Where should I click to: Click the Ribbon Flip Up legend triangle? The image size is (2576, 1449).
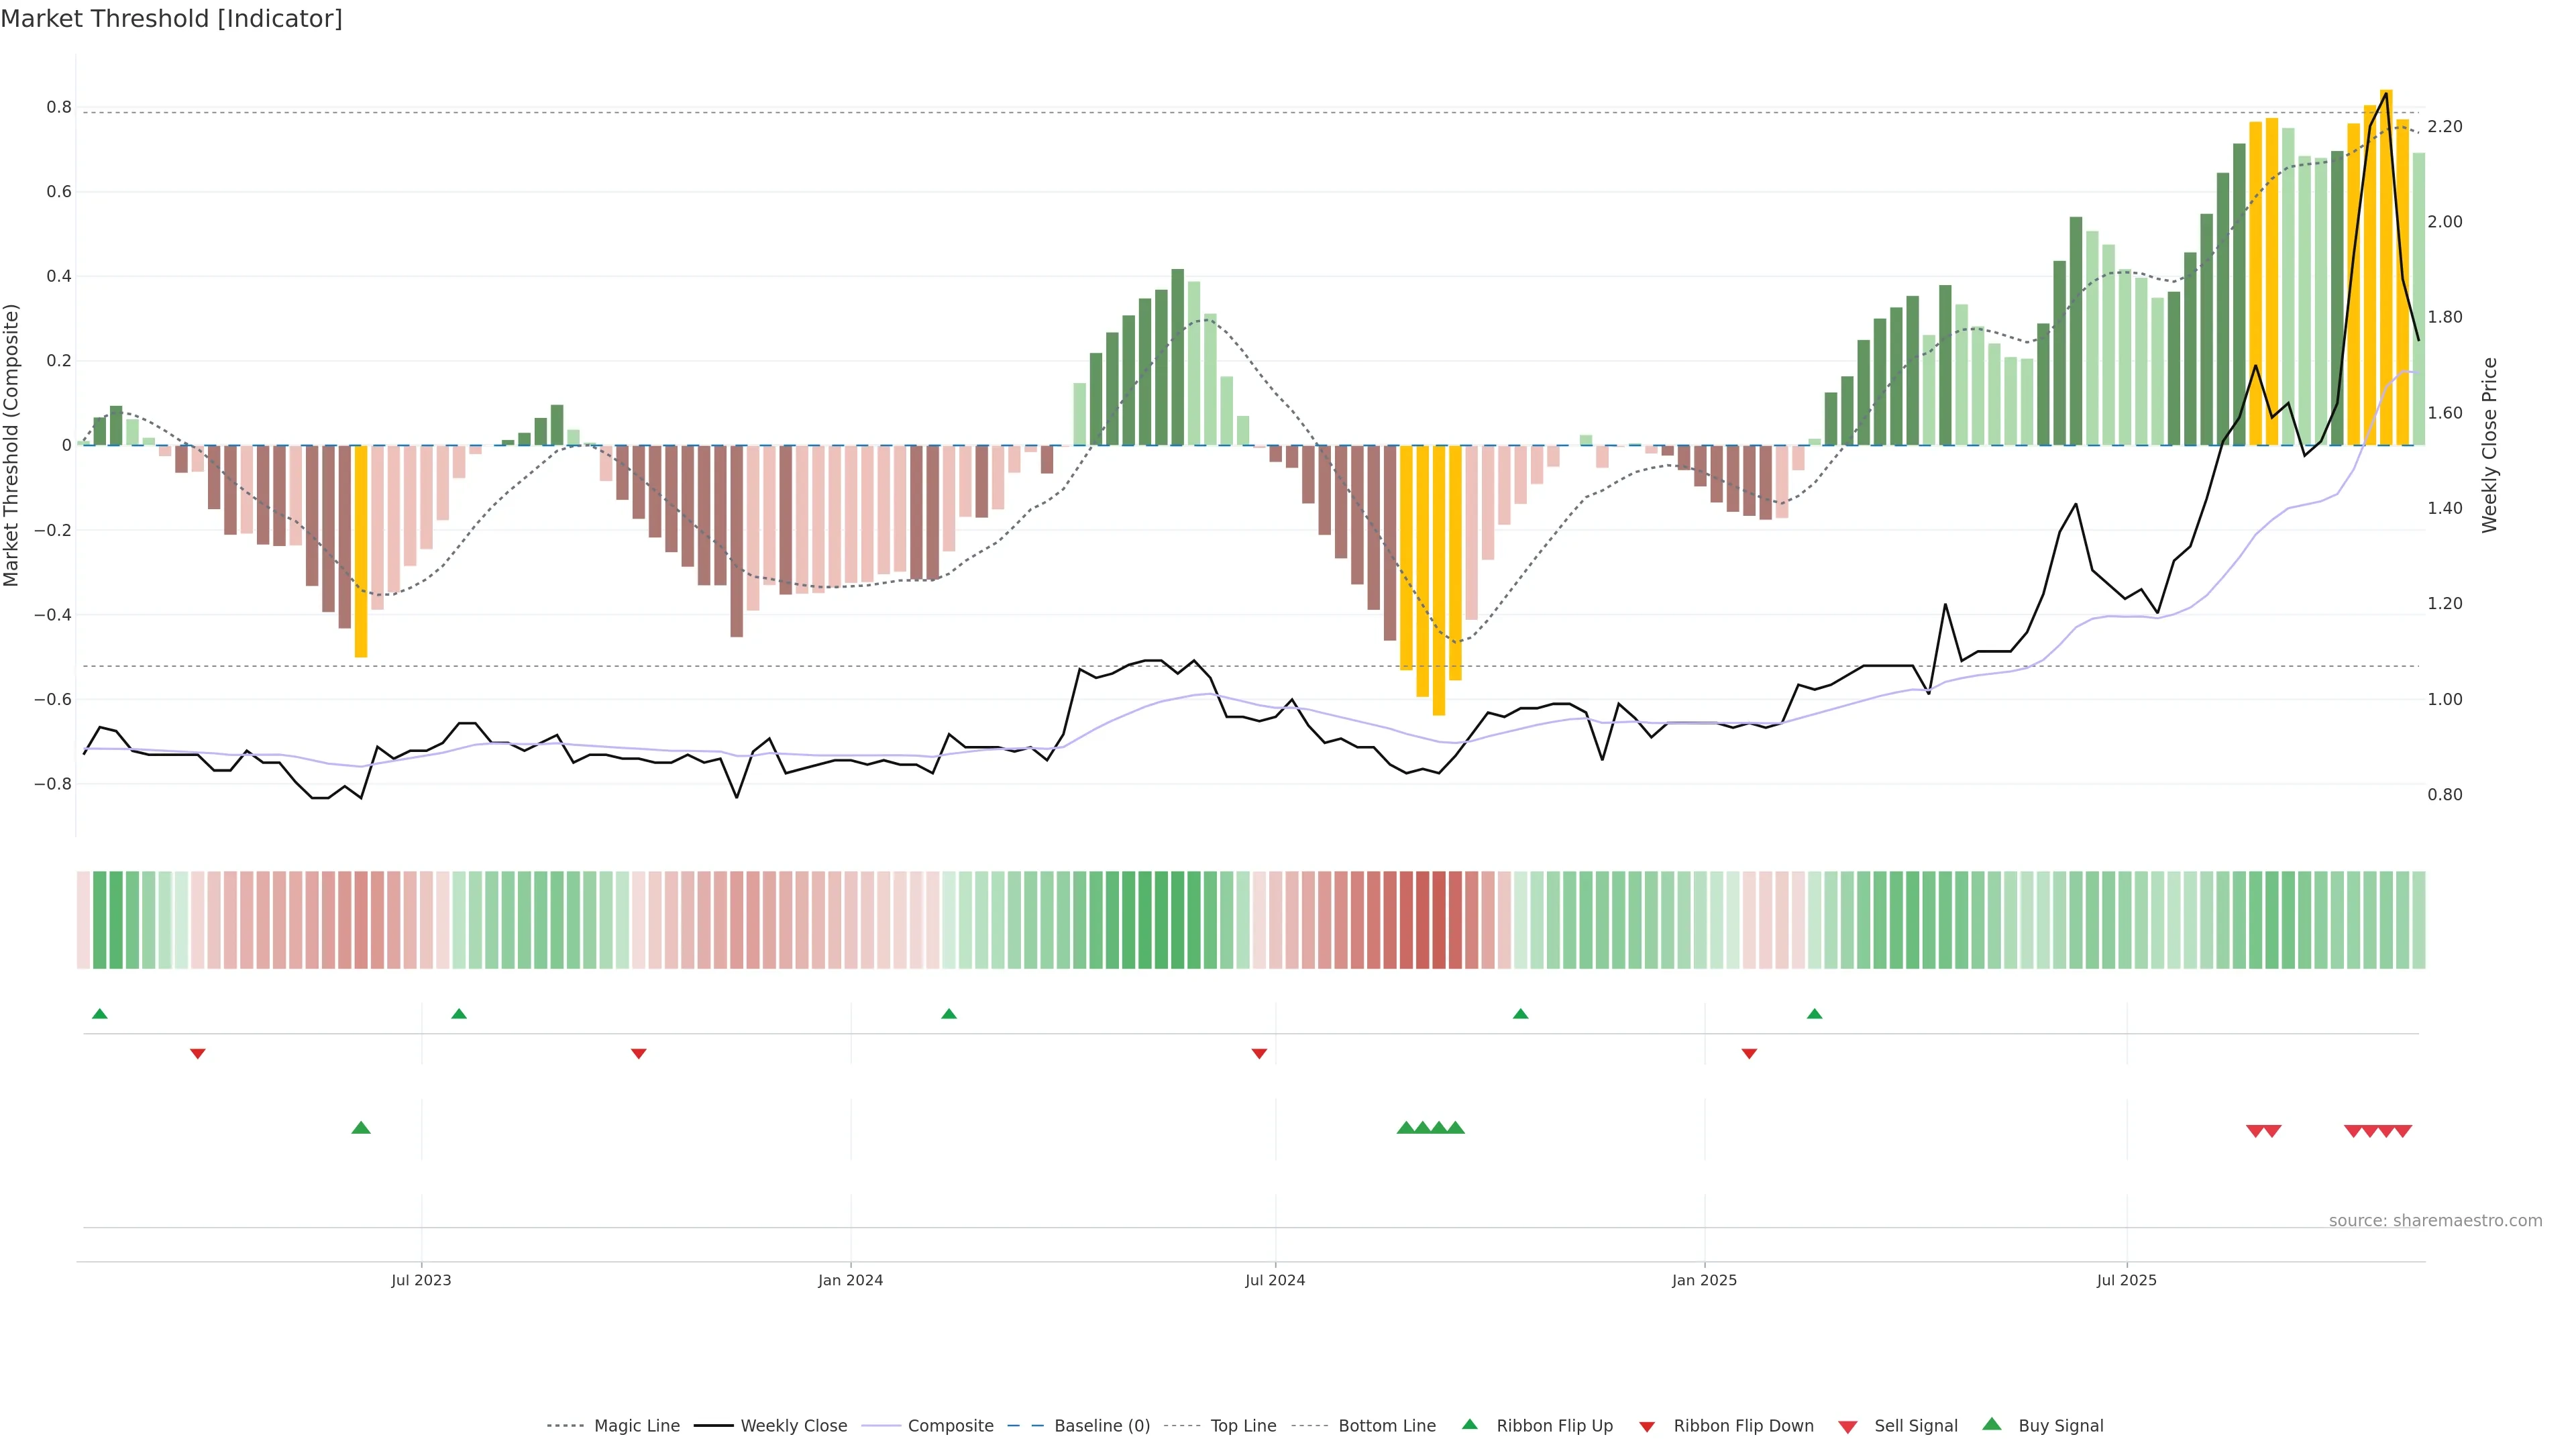[x=1469, y=1424]
